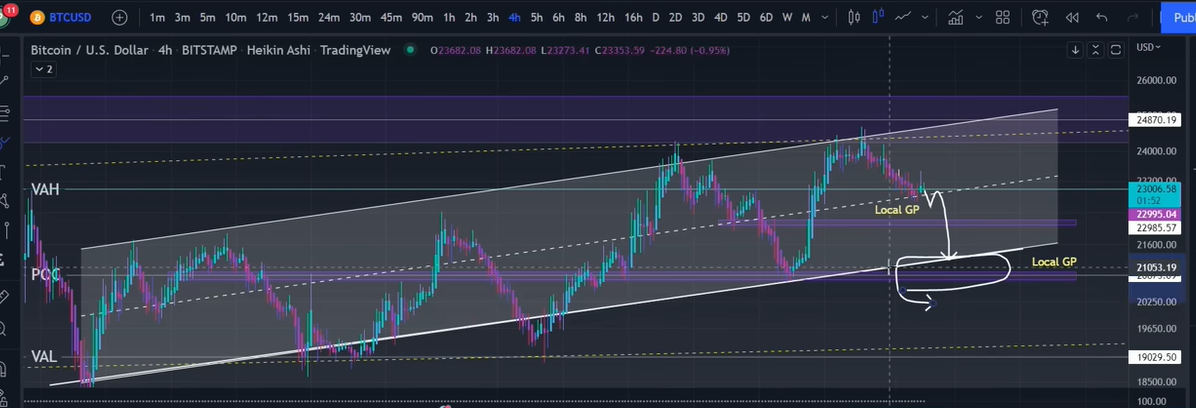Select the line chart type icon
Screen dimensions: 1196x408
click(x=904, y=17)
